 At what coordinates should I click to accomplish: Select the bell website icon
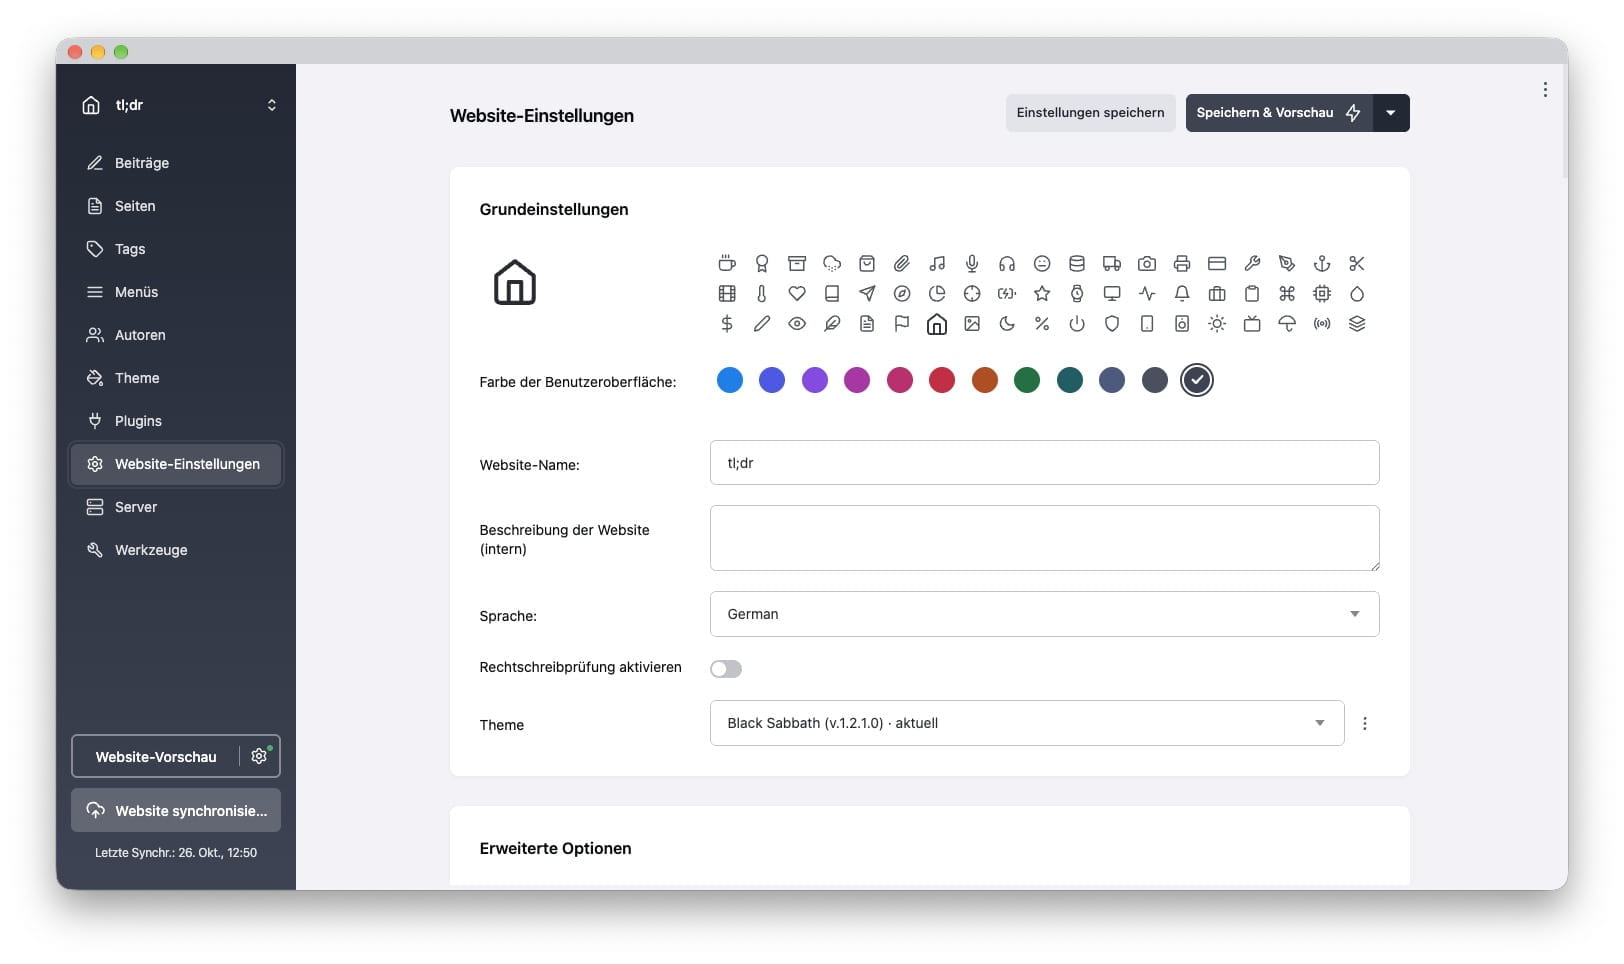(1182, 294)
